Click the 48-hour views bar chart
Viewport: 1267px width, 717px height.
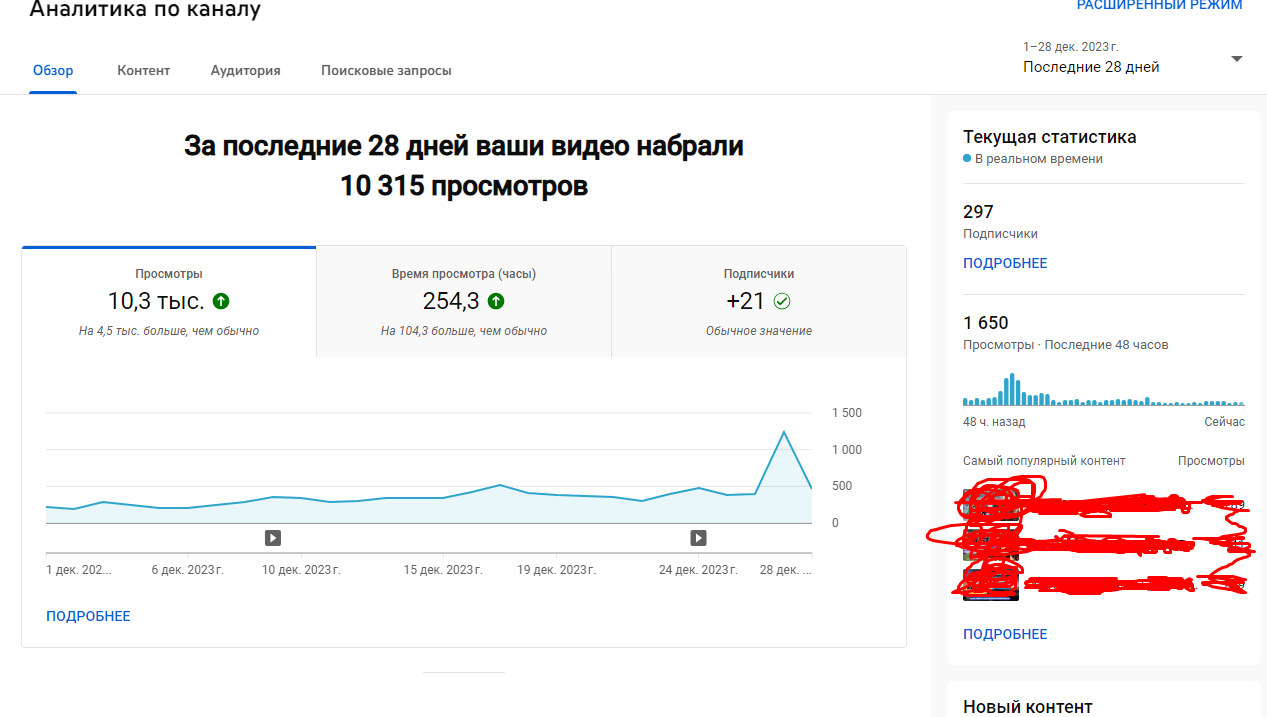(x=1104, y=389)
